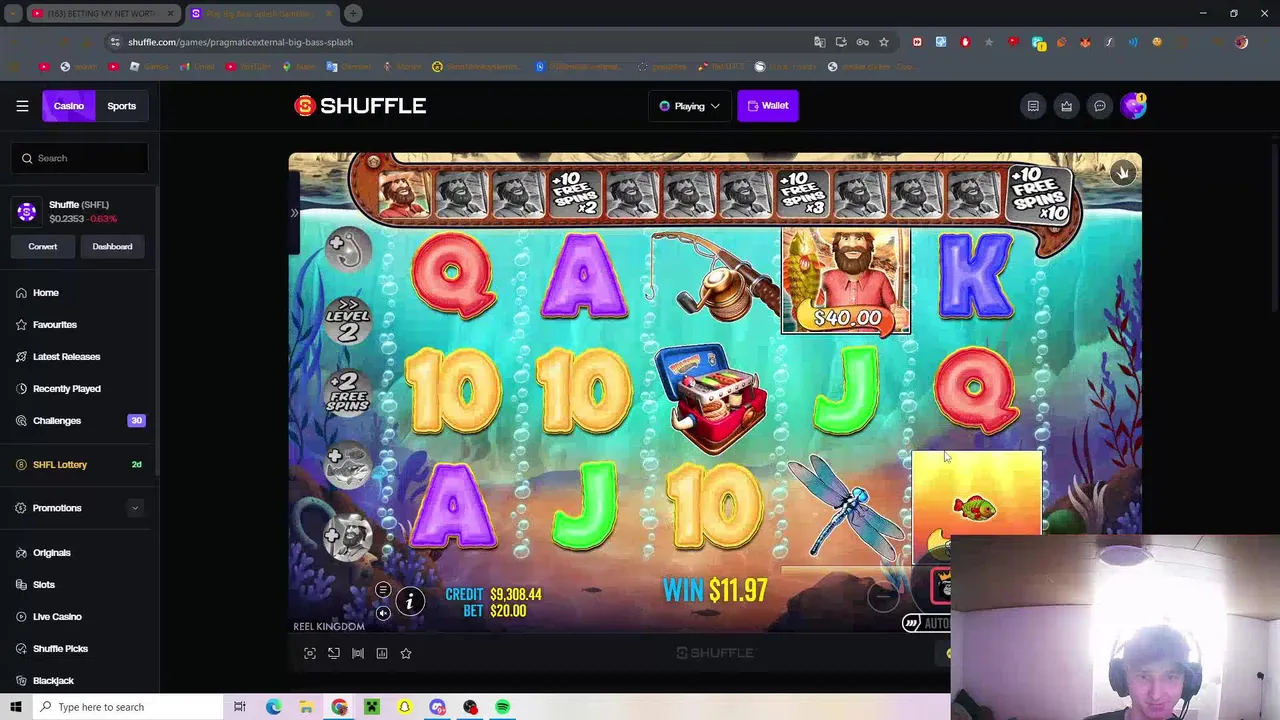Click the extra fisherman modifier icon
Viewport: 1280px width, 720px height.
(348, 538)
